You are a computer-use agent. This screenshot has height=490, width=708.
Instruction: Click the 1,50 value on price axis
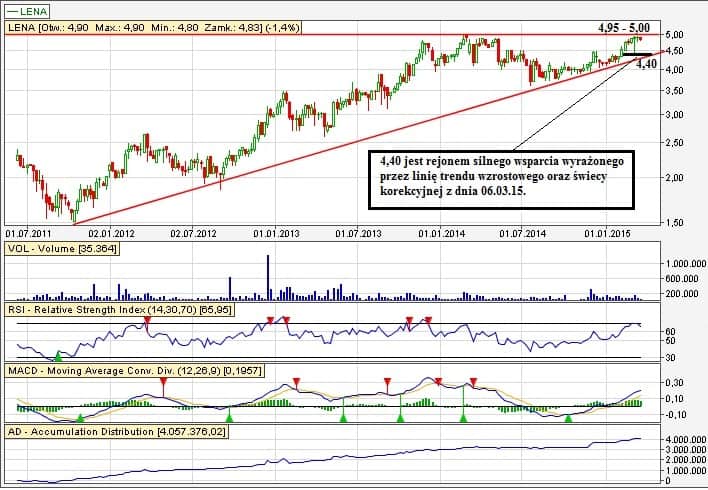click(x=675, y=223)
